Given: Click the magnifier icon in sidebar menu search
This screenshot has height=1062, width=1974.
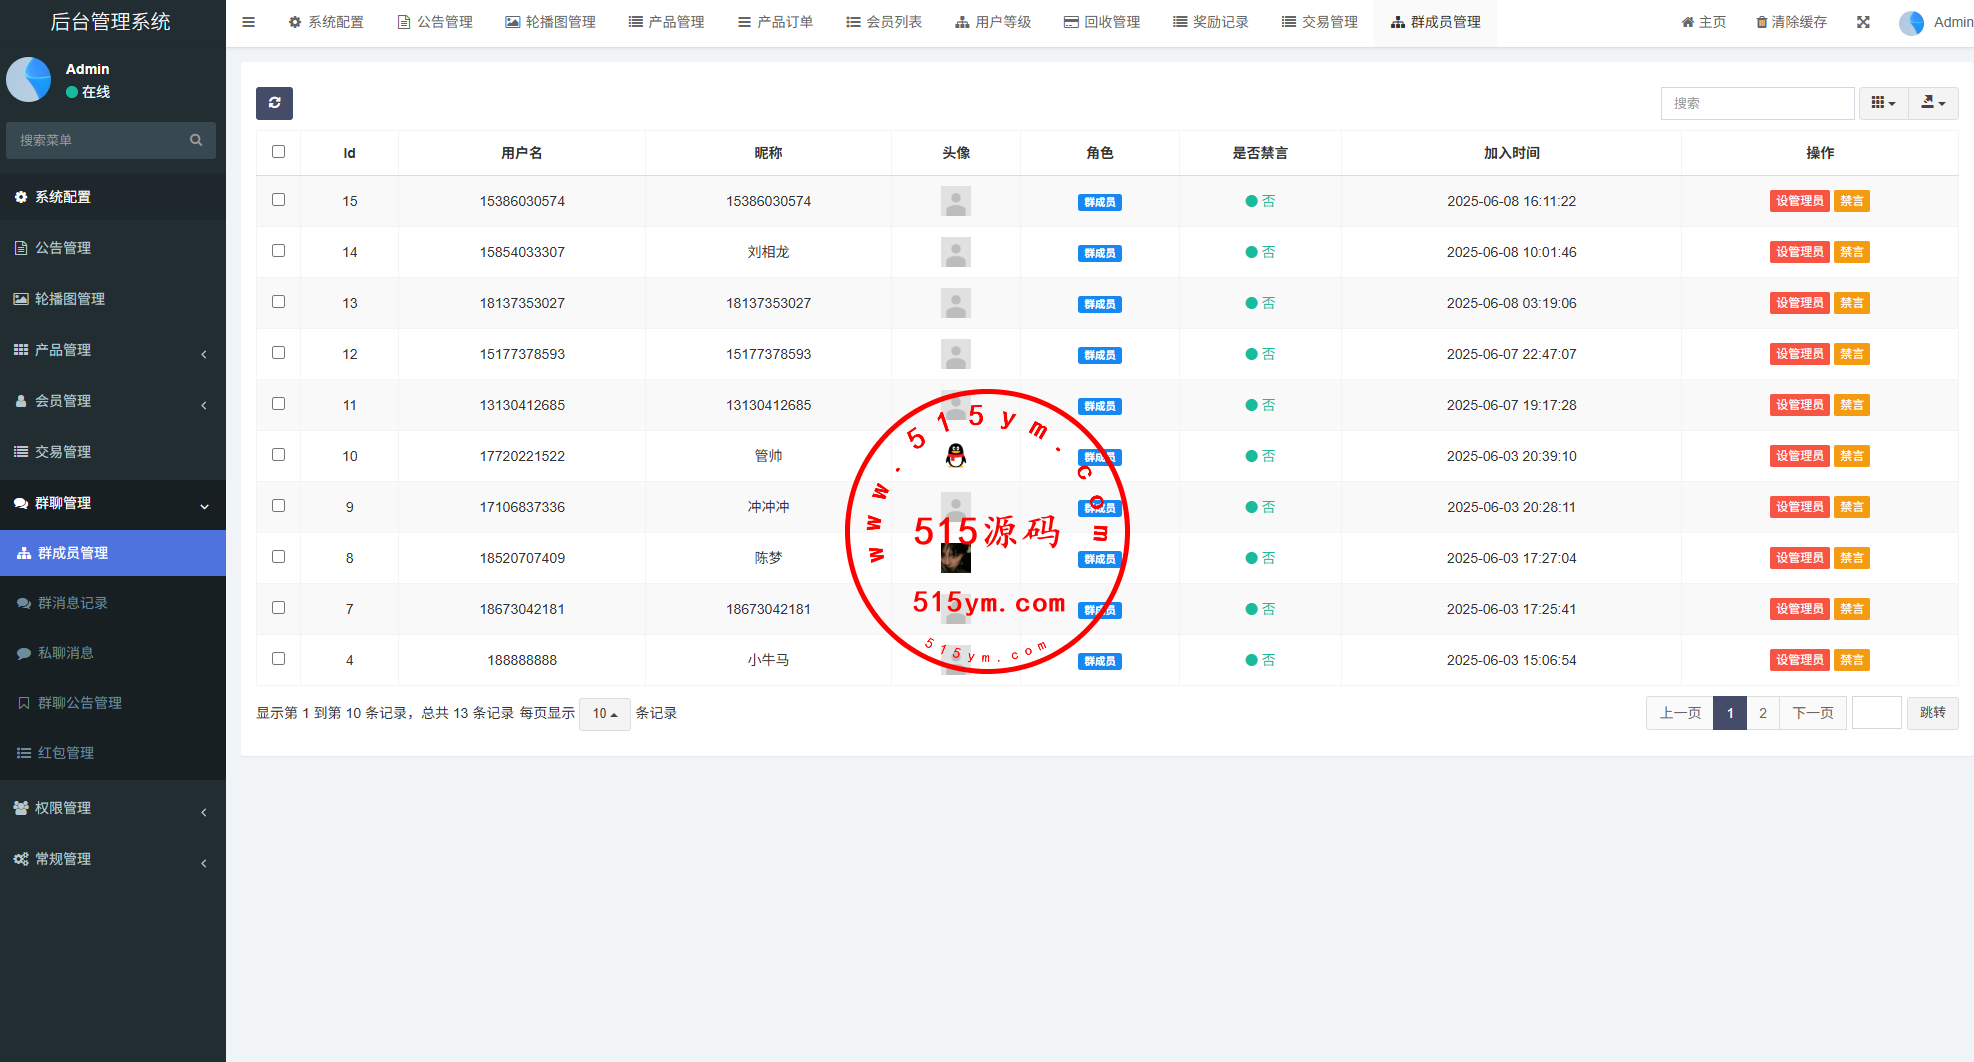Looking at the screenshot, I should click(196, 140).
